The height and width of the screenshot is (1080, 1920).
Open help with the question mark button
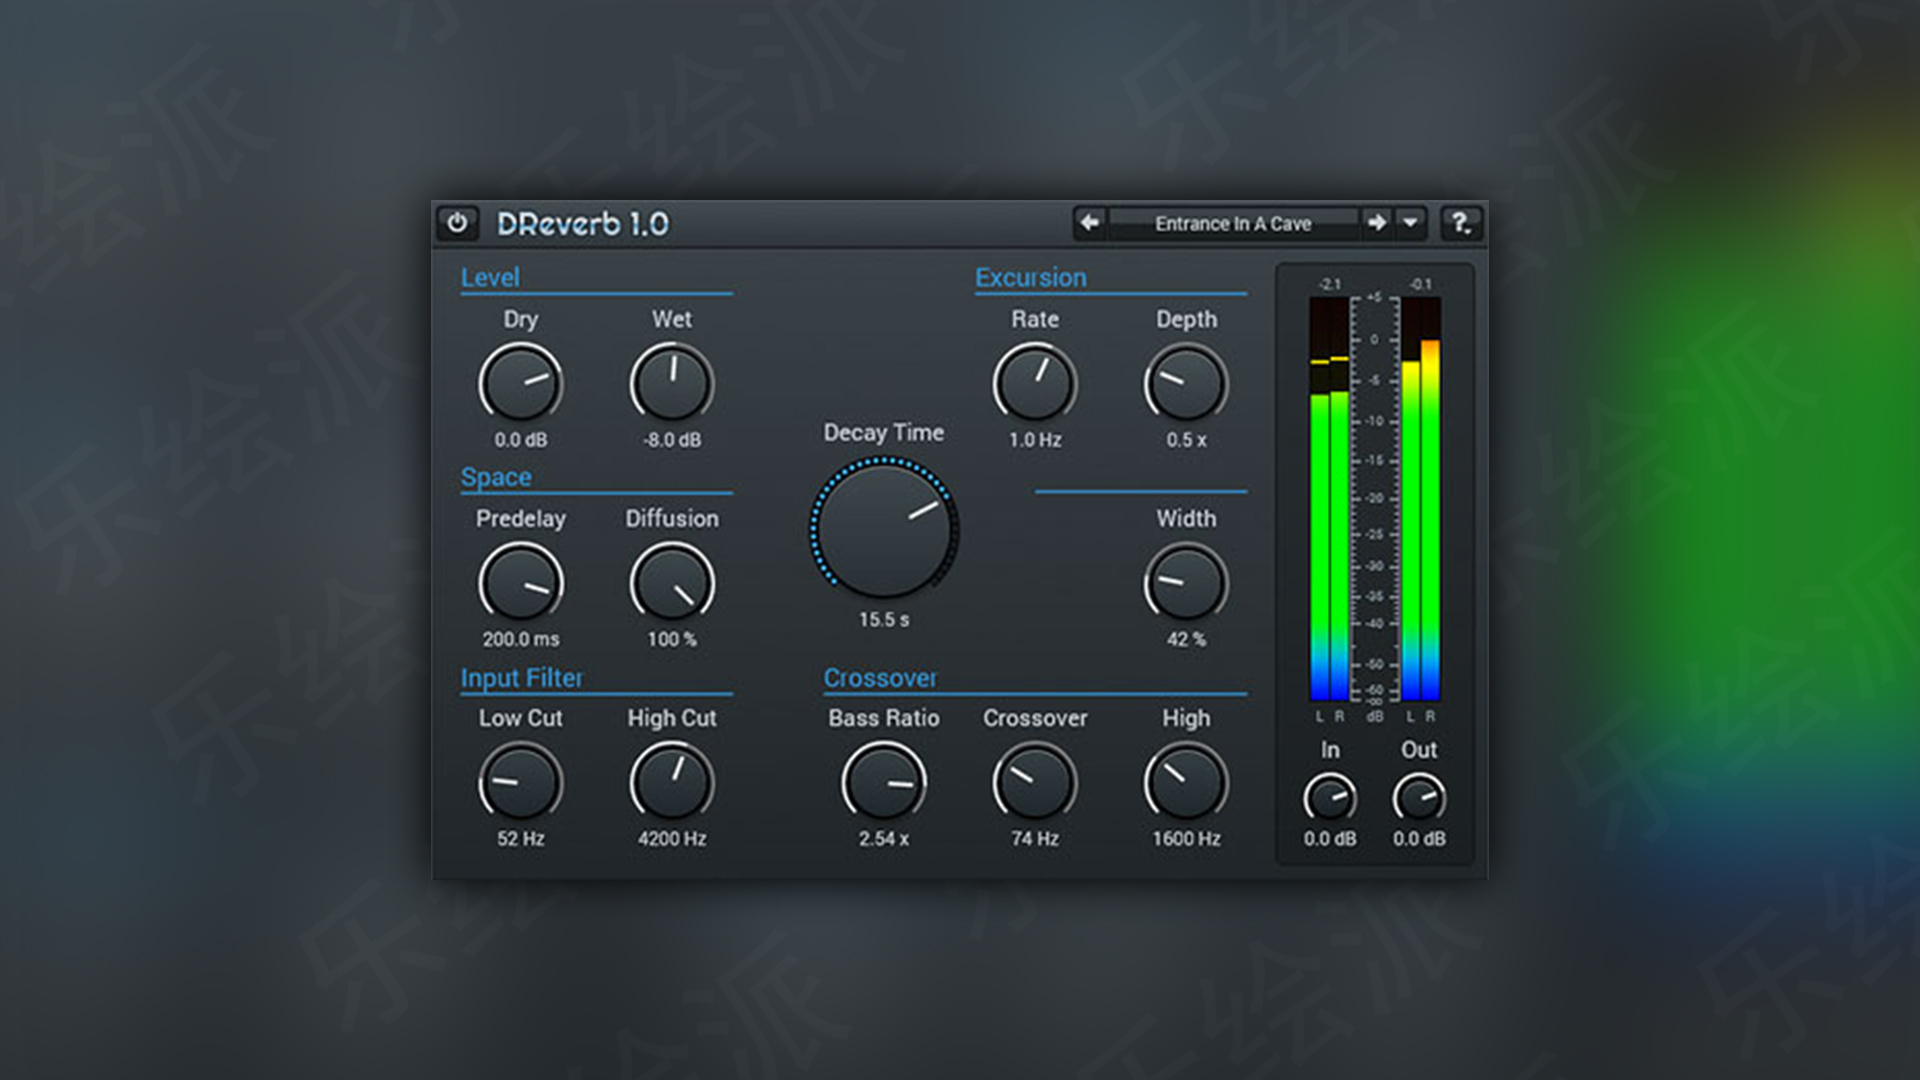1460,223
